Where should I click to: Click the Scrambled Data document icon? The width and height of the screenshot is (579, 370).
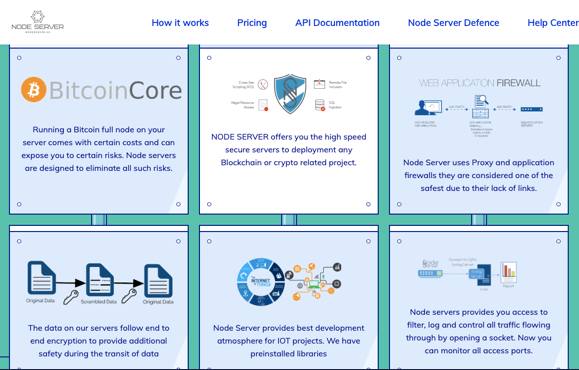point(100,280)
